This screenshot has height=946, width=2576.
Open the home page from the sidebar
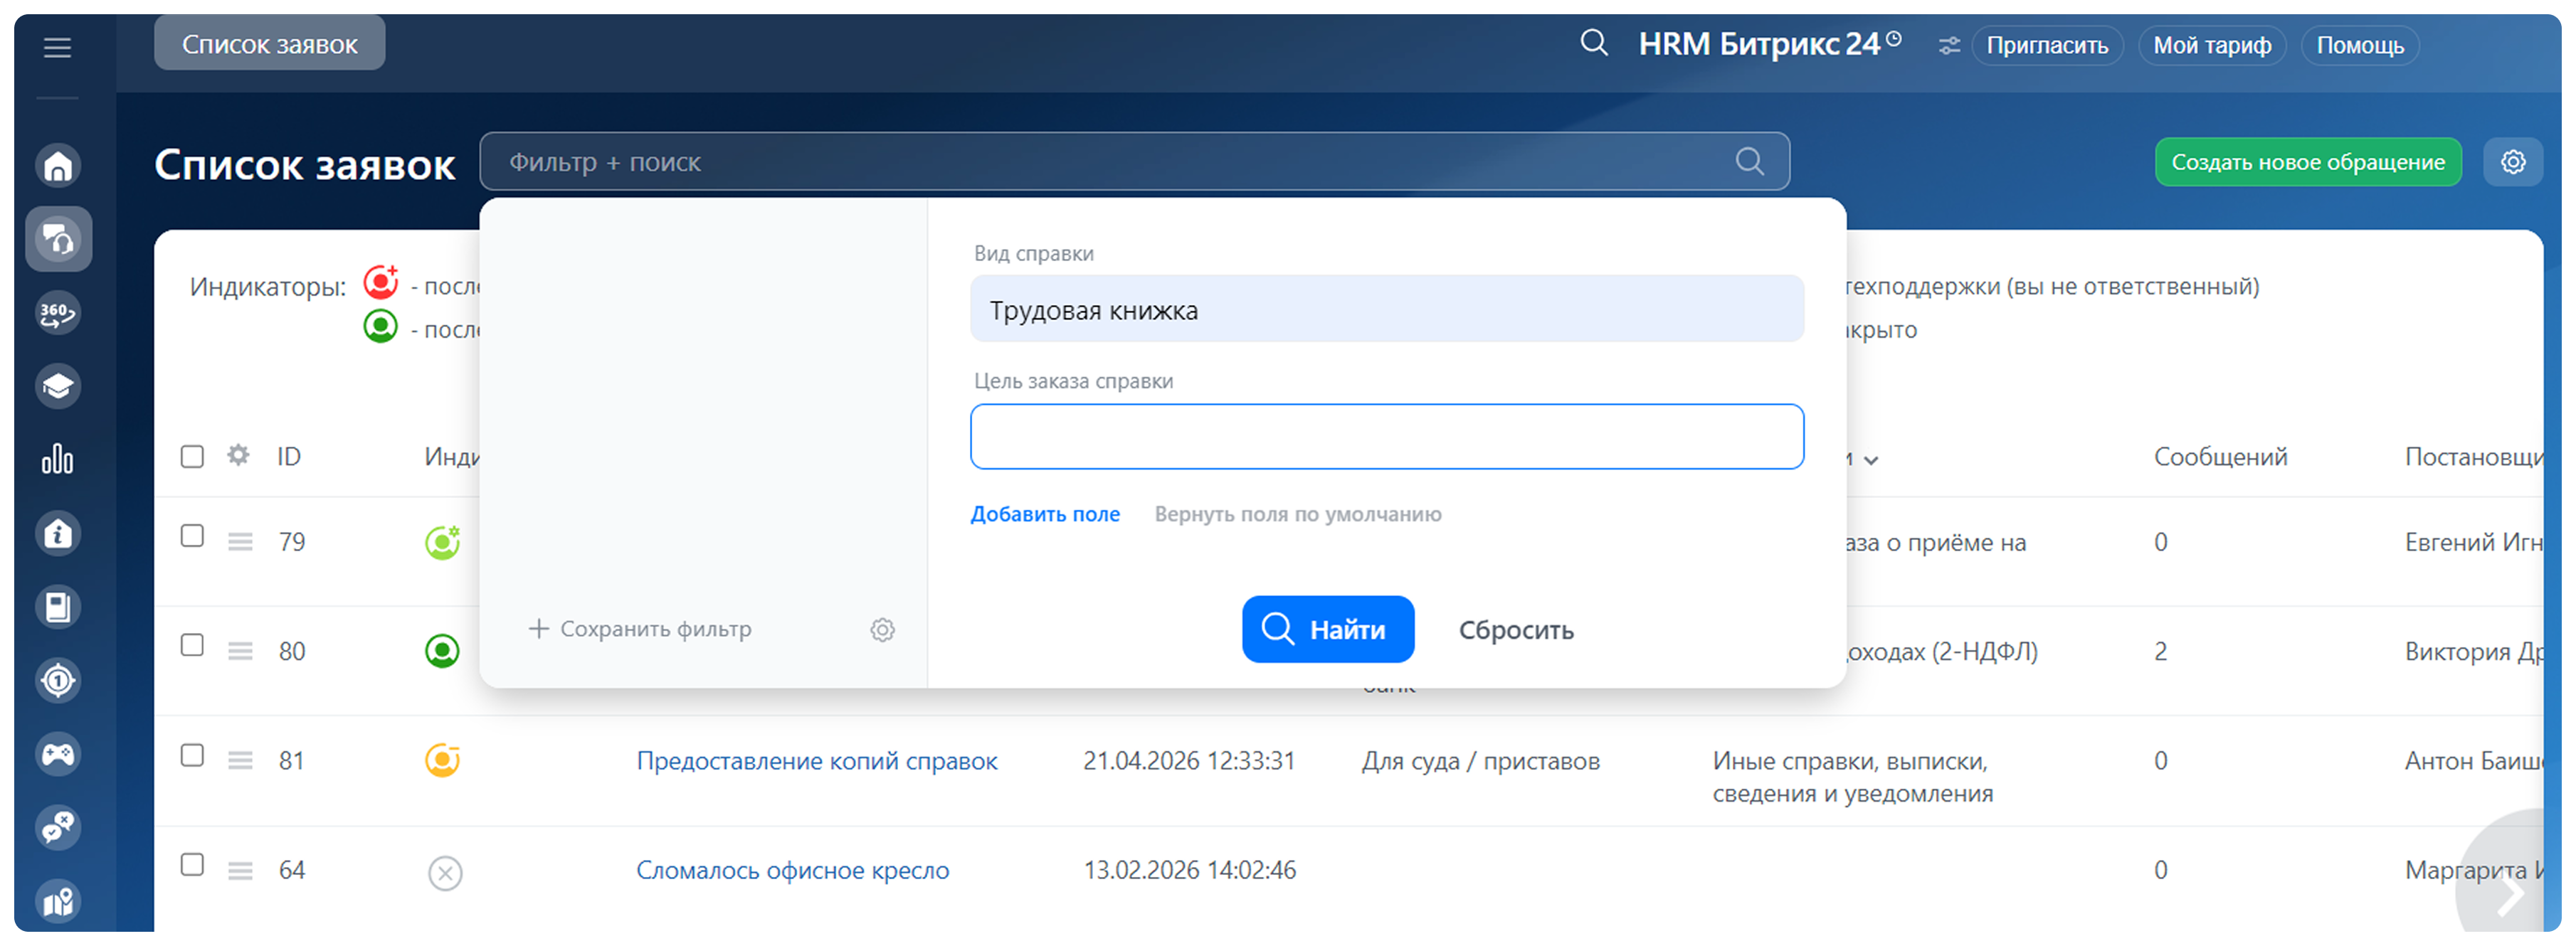tap(58, 165)
